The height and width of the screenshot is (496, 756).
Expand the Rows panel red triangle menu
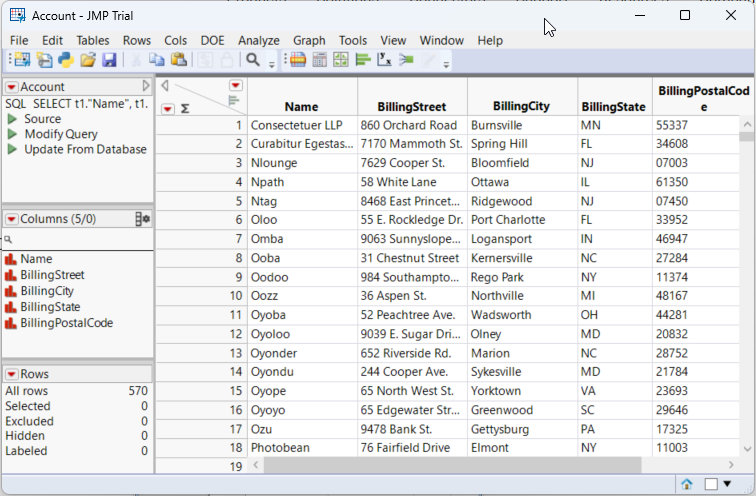click(x=11, y=374)
